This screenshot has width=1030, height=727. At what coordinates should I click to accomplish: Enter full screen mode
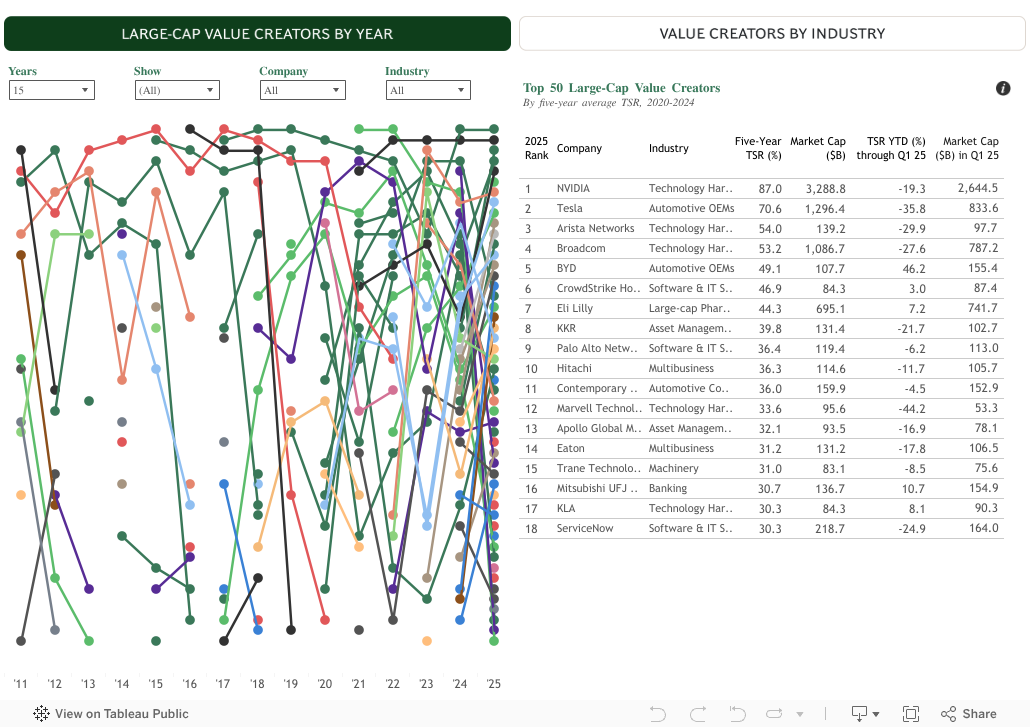tap(910, 714)
